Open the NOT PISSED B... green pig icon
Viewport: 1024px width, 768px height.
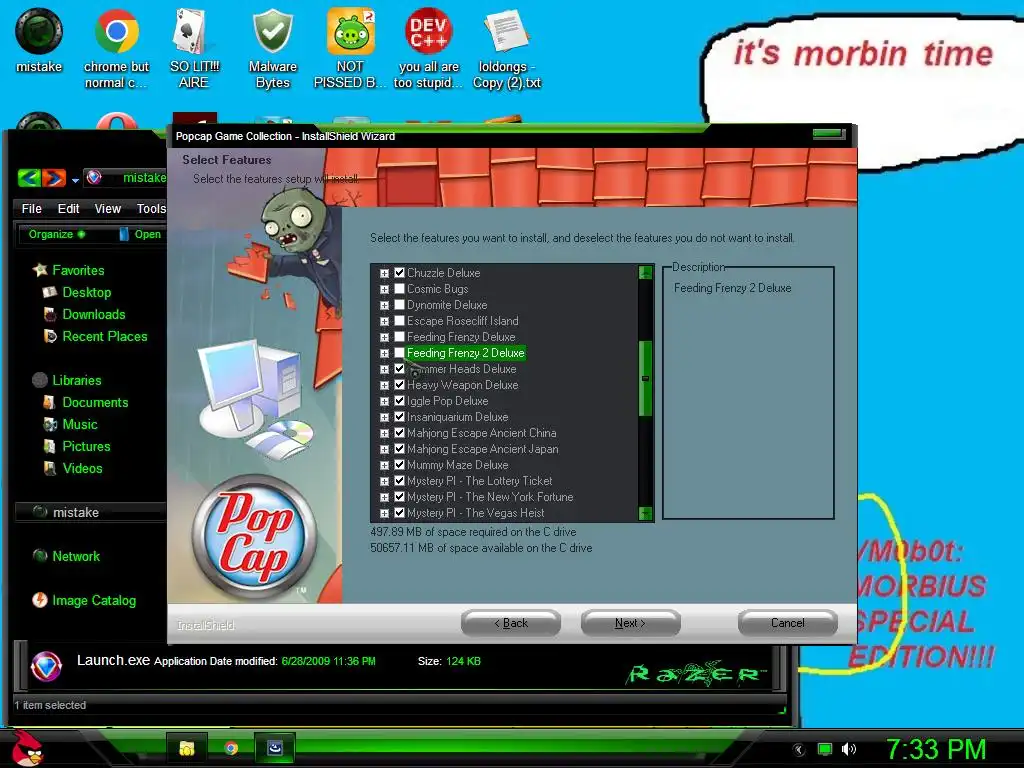coord(350,49)
